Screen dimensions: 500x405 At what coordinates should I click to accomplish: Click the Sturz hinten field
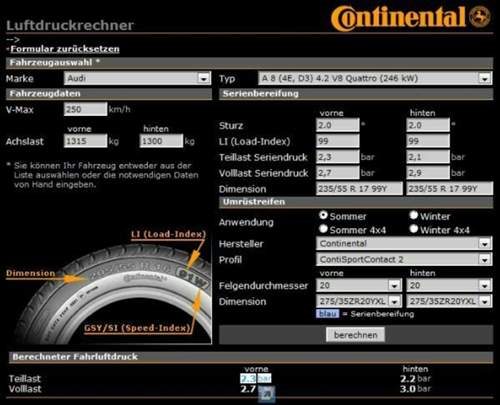tap(428, 125)
